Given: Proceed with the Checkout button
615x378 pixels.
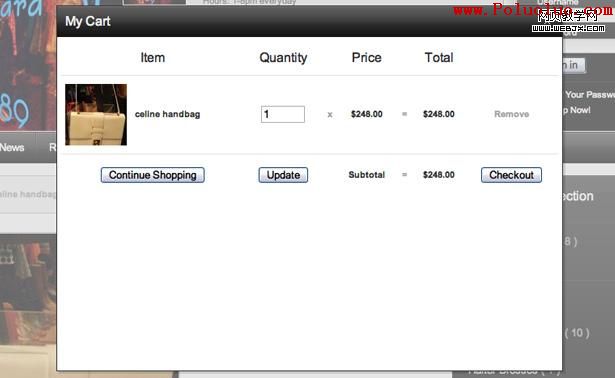Looking at the screenshot, I should [x=511, y=175].
